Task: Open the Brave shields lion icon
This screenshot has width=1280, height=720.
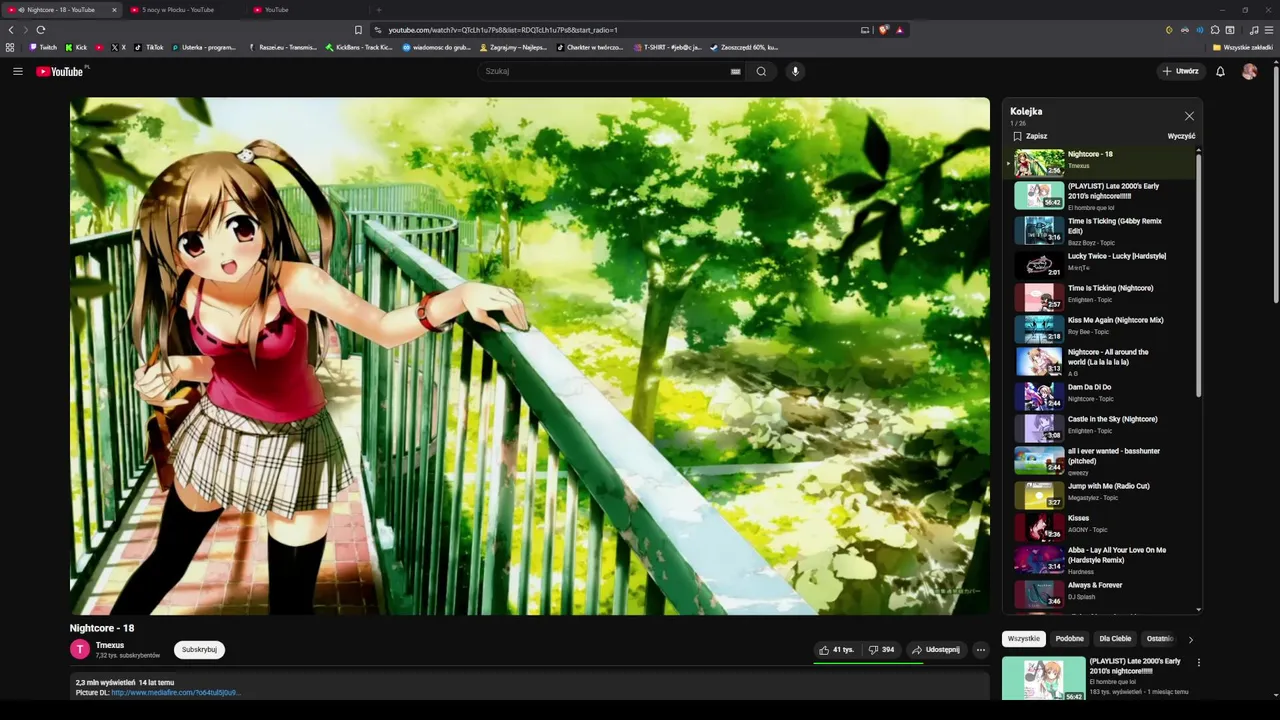Action: click(883, 30)
